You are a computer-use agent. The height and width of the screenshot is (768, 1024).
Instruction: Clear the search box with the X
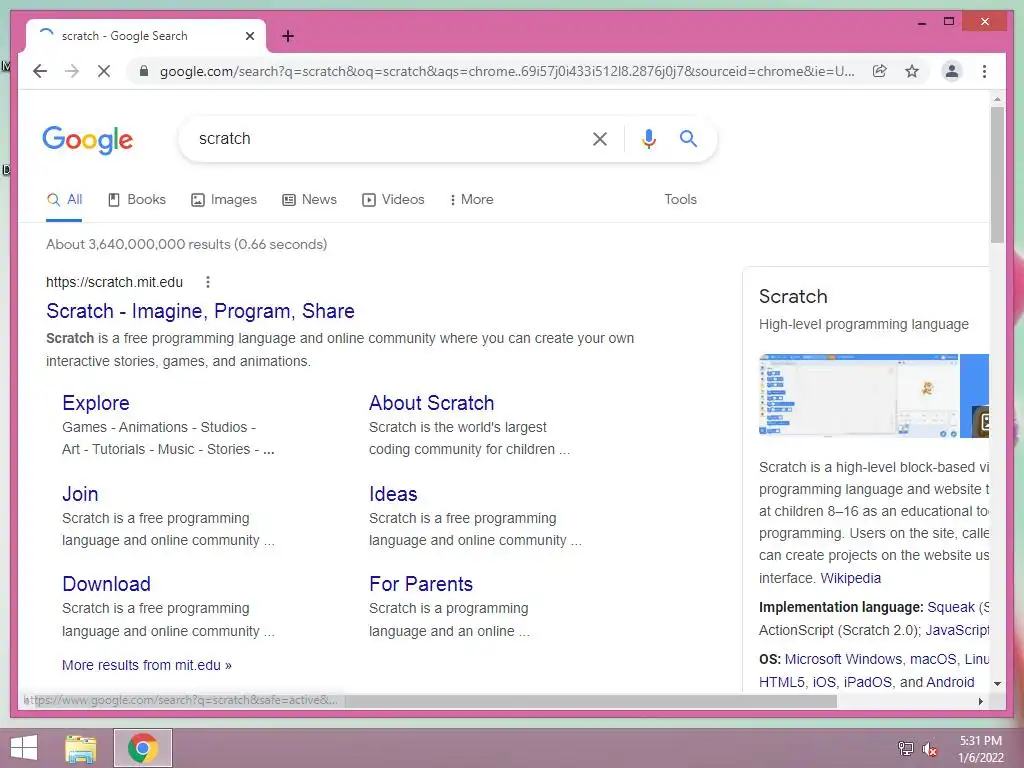click(x=600, y=138)
